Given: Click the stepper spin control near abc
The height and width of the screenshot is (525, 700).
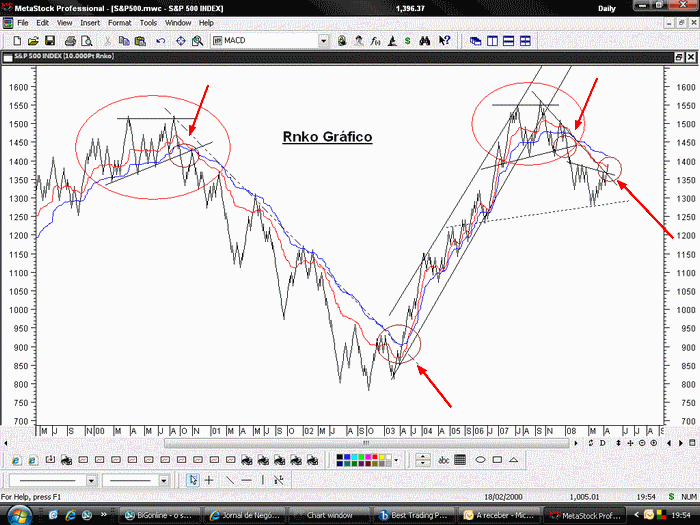Looking at the screenshot, I should click(423, 460).
